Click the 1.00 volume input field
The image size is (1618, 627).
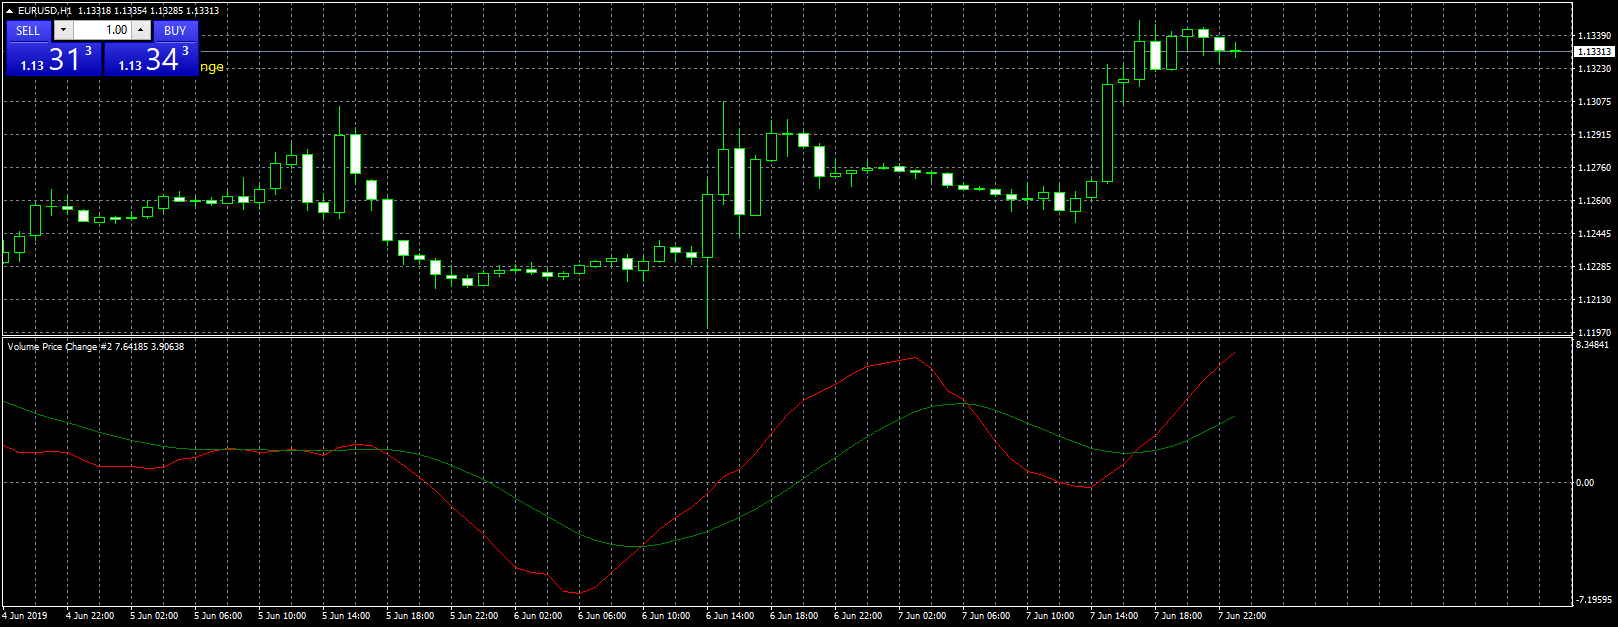pyautogui.click(x=102, y=31)
